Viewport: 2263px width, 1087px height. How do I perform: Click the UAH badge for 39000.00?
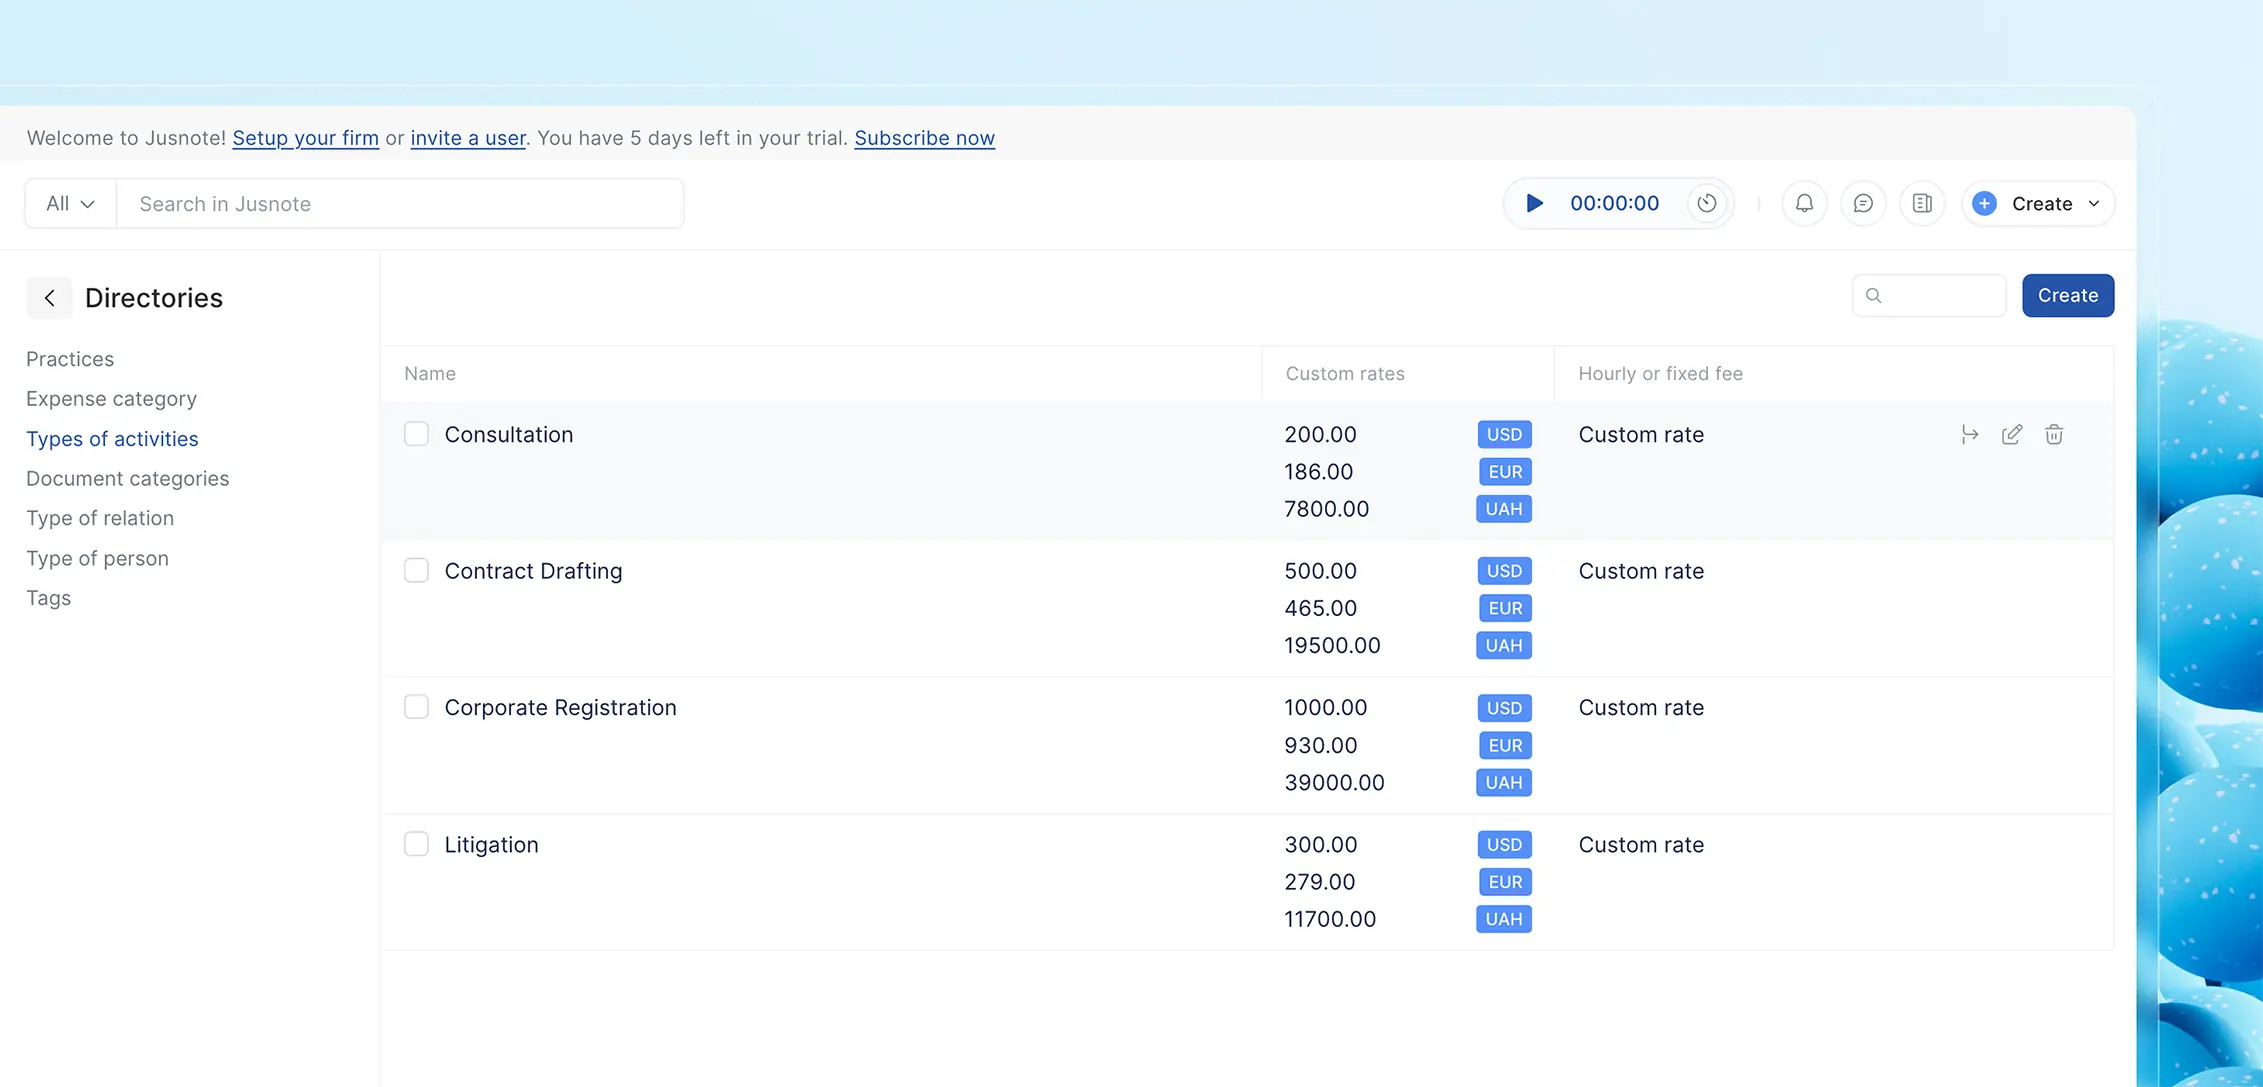tap(1504, 782)
